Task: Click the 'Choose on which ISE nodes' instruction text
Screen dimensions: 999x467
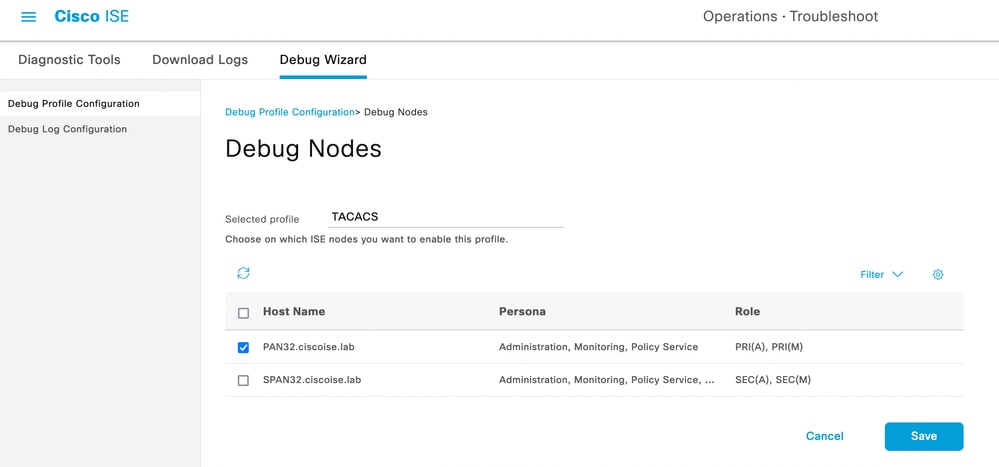Action: (366, 241)
